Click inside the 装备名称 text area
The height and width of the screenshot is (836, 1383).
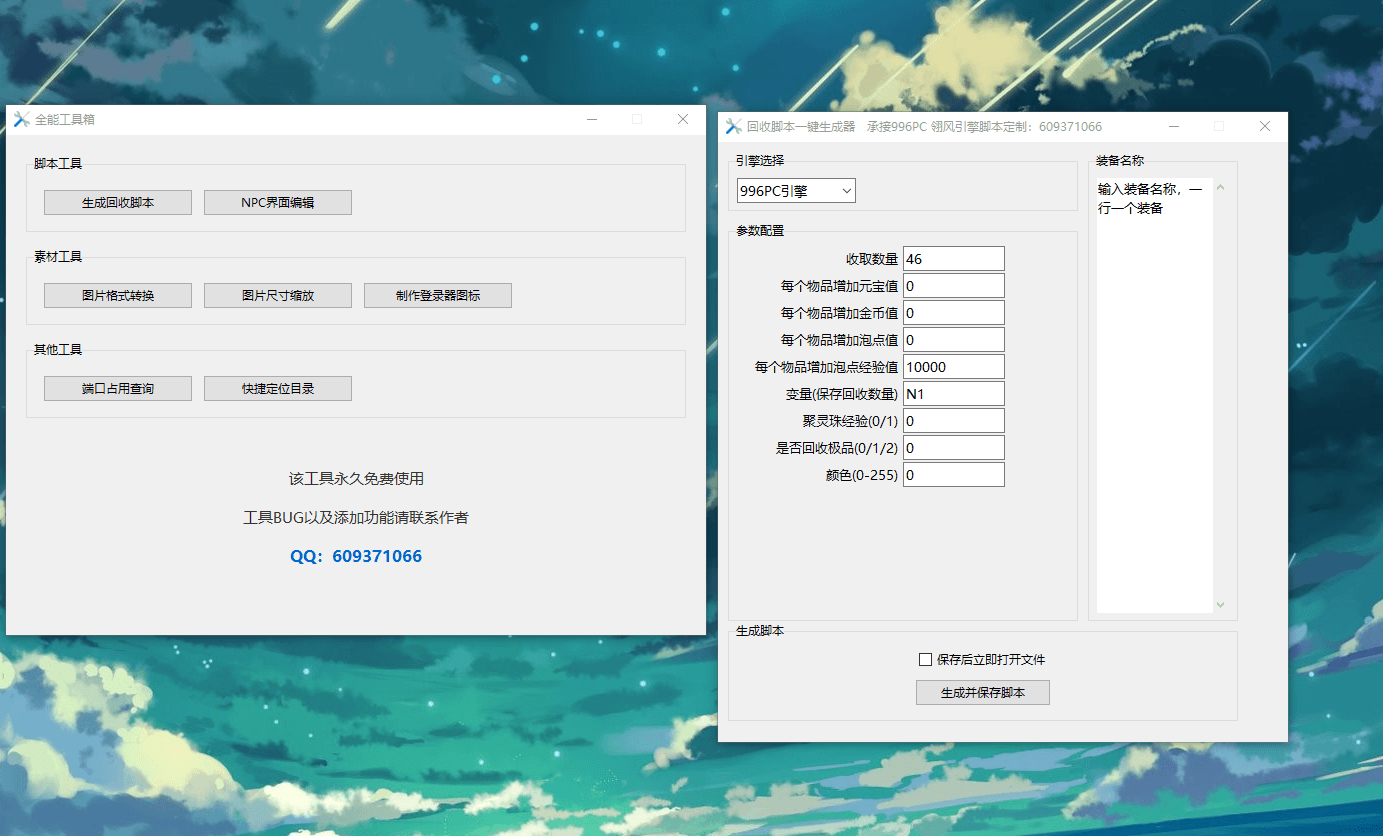click(x=1154, y=400)
